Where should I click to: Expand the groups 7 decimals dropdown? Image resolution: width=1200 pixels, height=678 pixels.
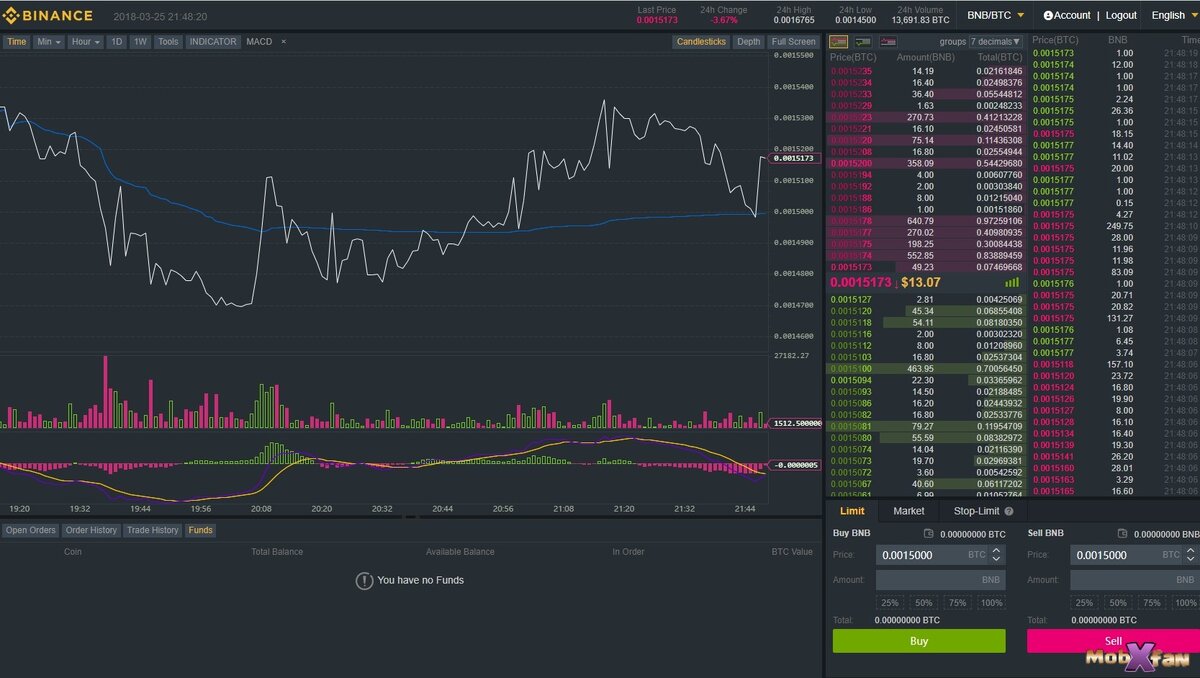(x=995, y=42)
